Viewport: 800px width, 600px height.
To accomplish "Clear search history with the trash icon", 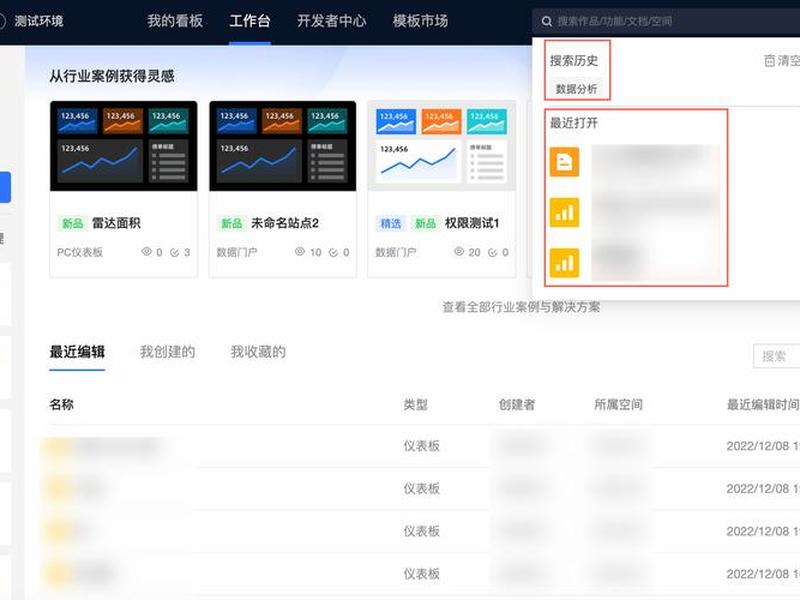I will [x=769, y=61].
